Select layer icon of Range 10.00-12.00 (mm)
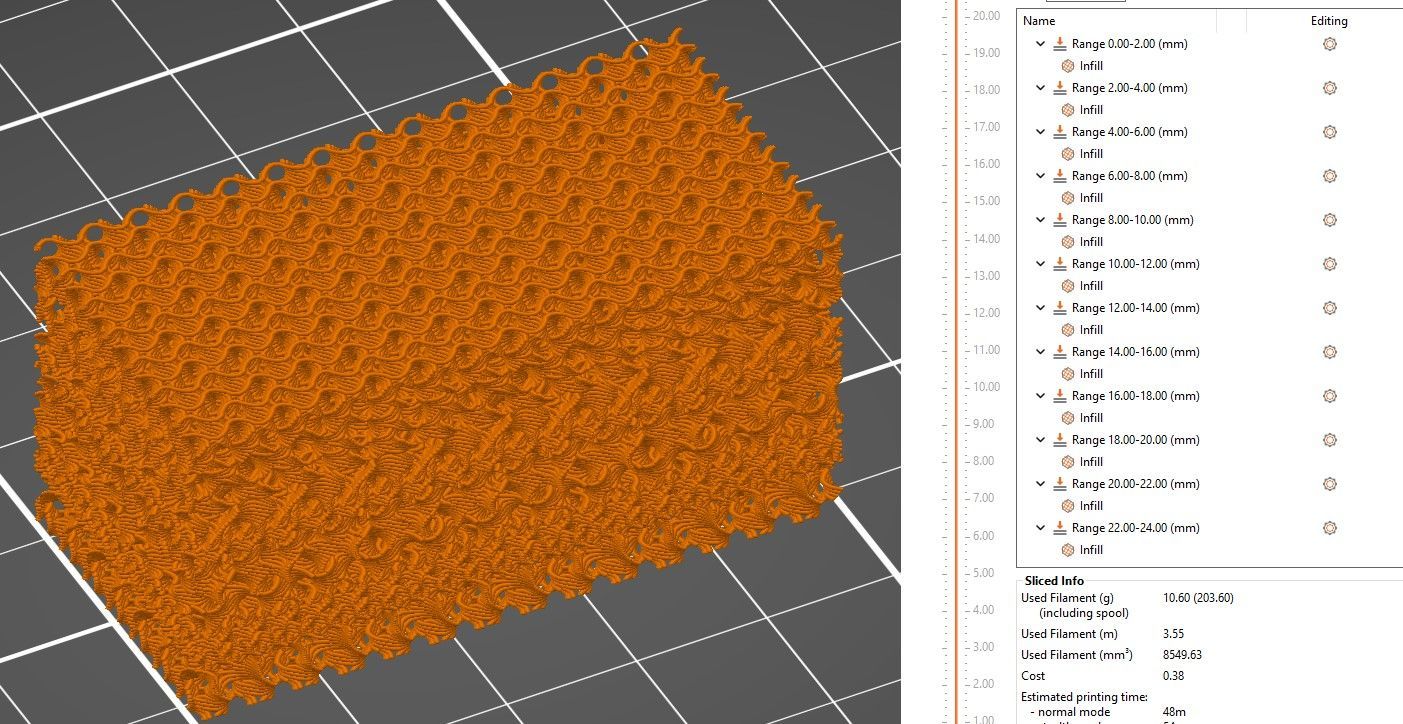1403x724 pixels. [x=1060, y=264]
